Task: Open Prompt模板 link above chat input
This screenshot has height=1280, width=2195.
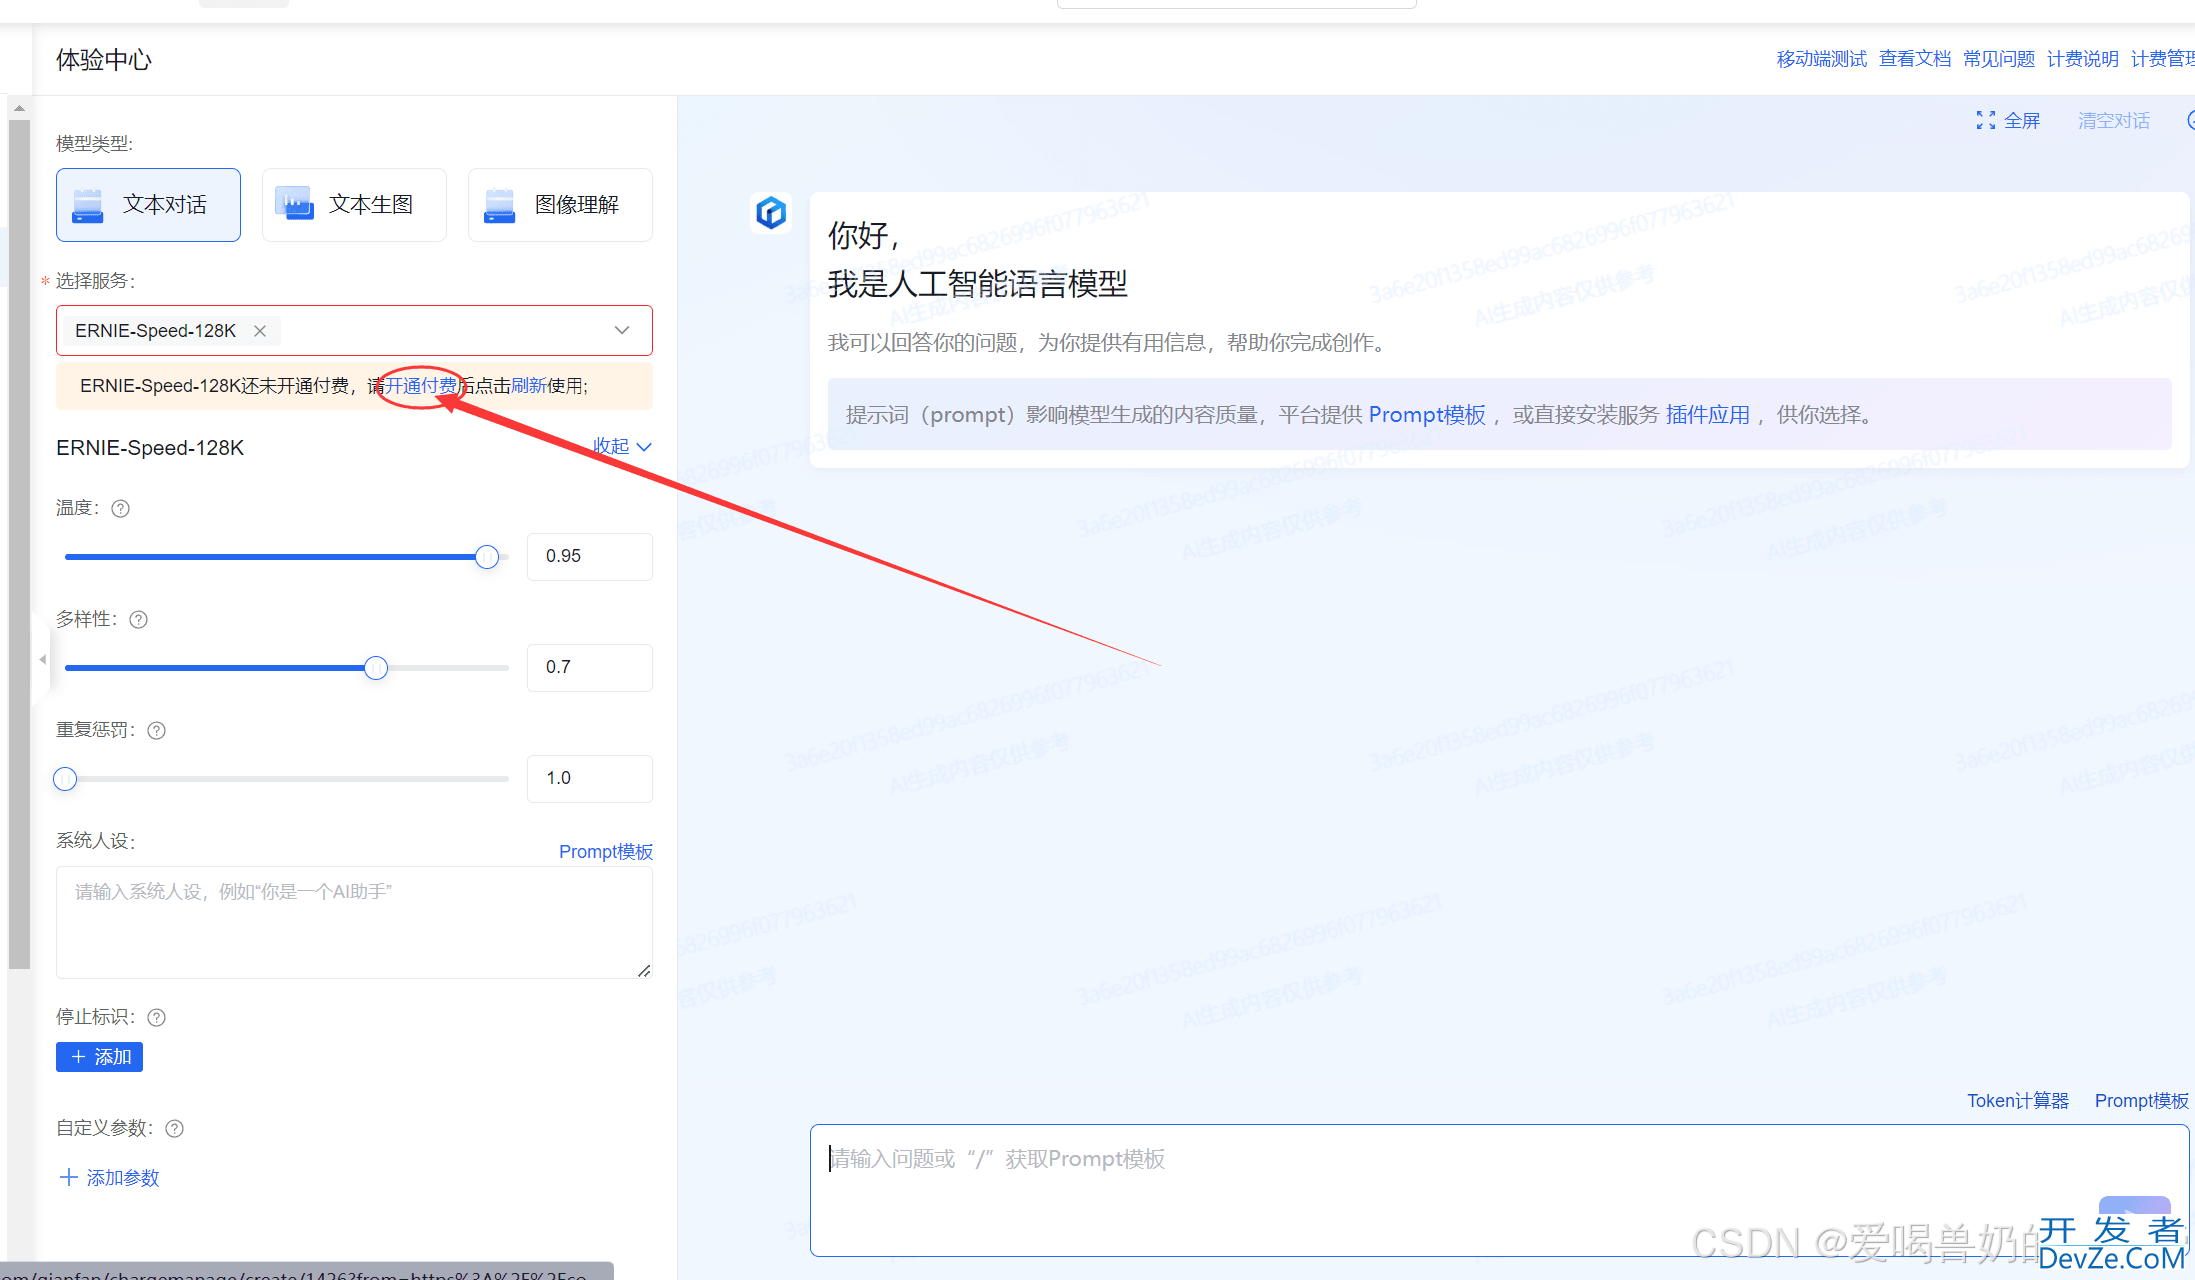Action: tap(2142, 1101)
